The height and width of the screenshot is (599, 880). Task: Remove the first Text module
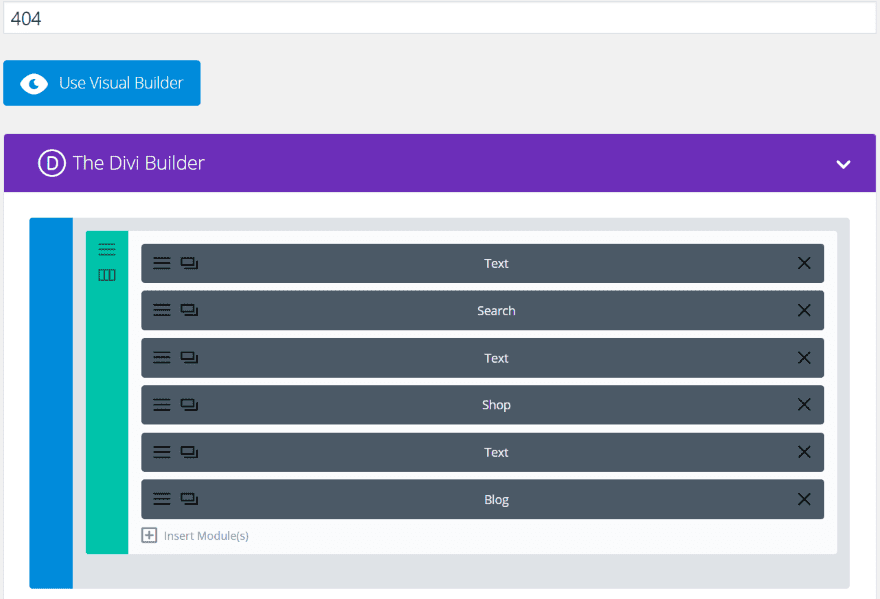tap(804, 263)
